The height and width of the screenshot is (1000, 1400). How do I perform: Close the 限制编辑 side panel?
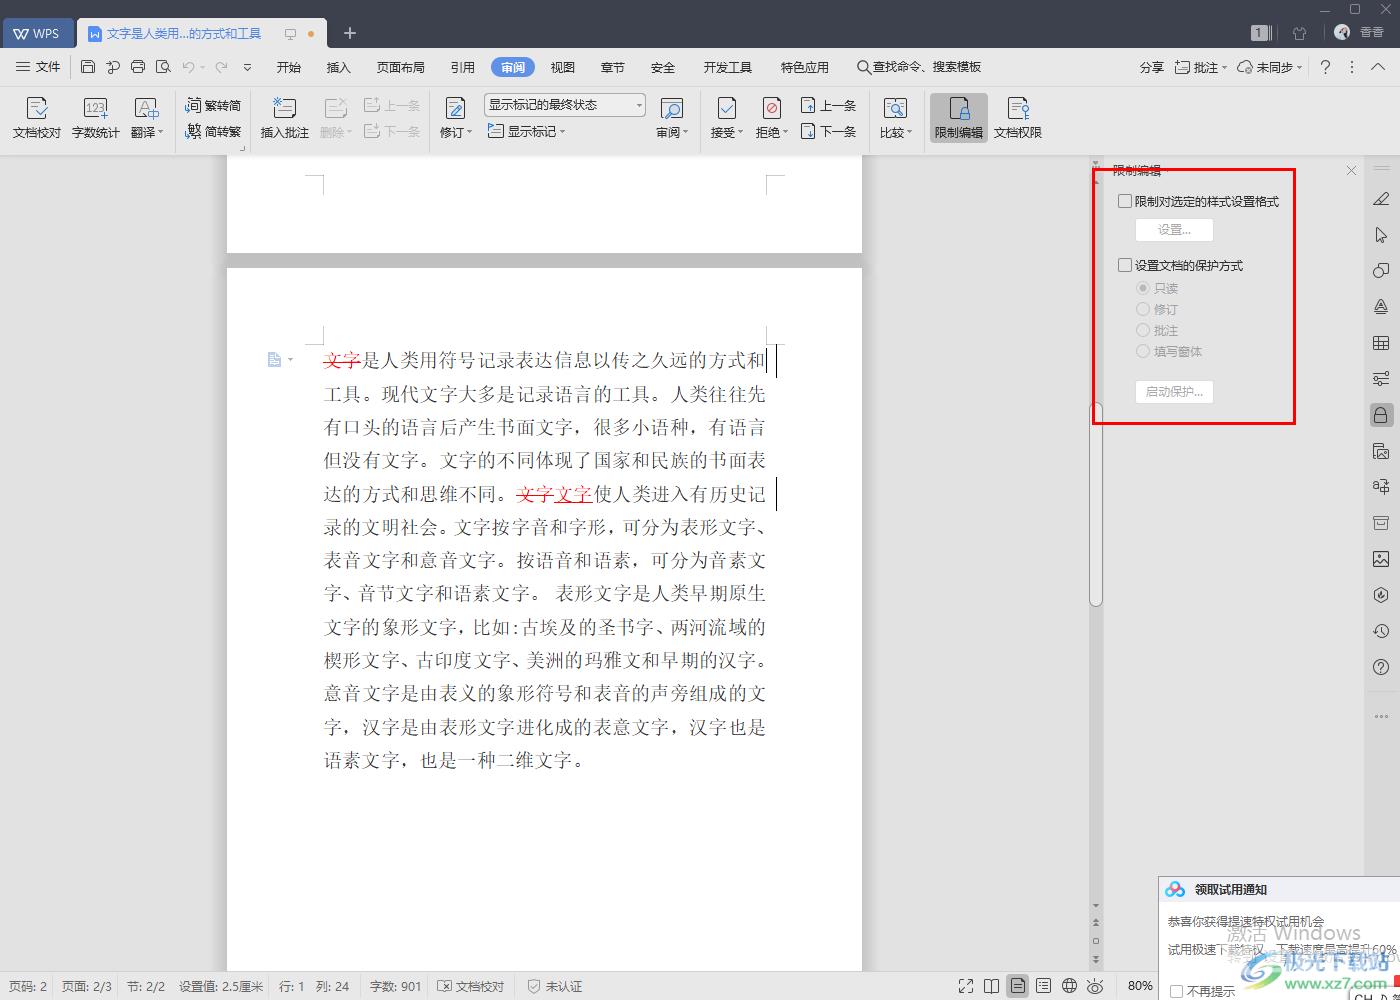[1351, 170]
